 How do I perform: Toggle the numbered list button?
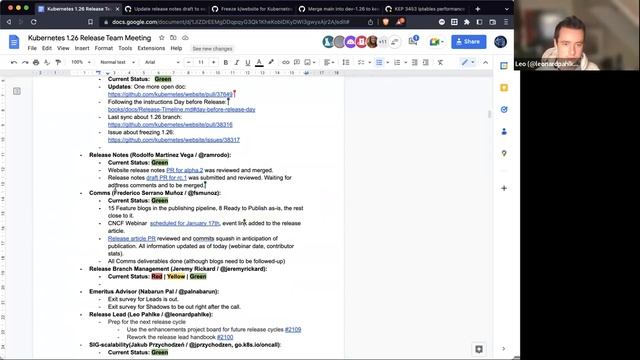click(397, 62)
